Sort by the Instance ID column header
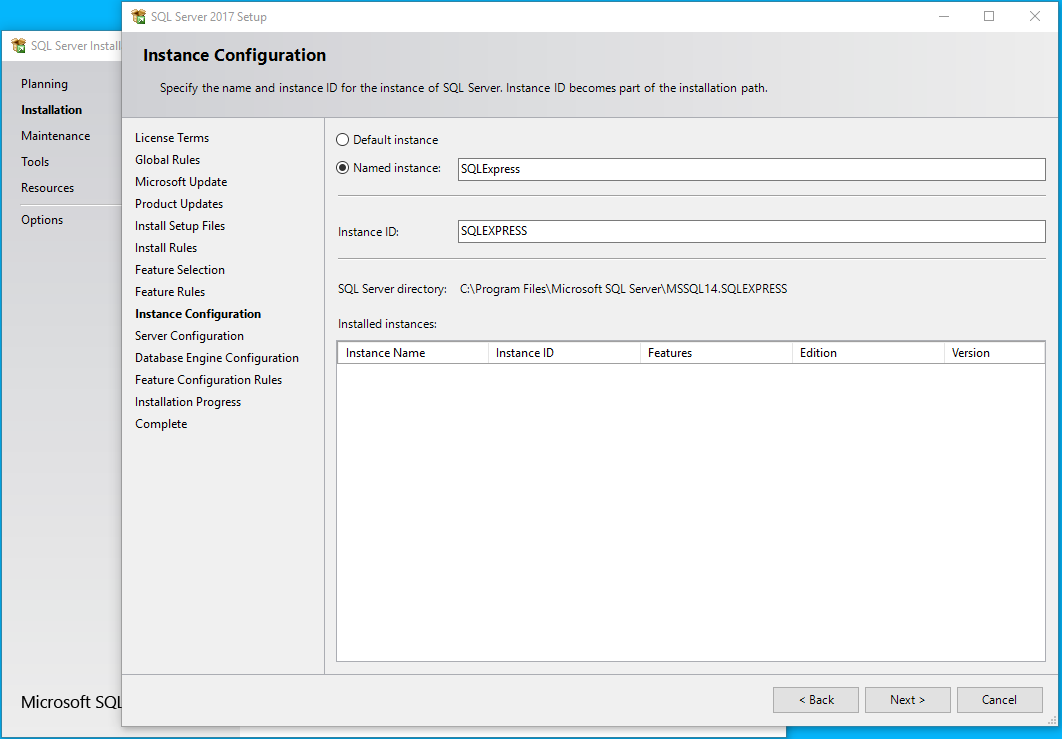The width and height of the screenshot is (1062, 739). point(564,353)
